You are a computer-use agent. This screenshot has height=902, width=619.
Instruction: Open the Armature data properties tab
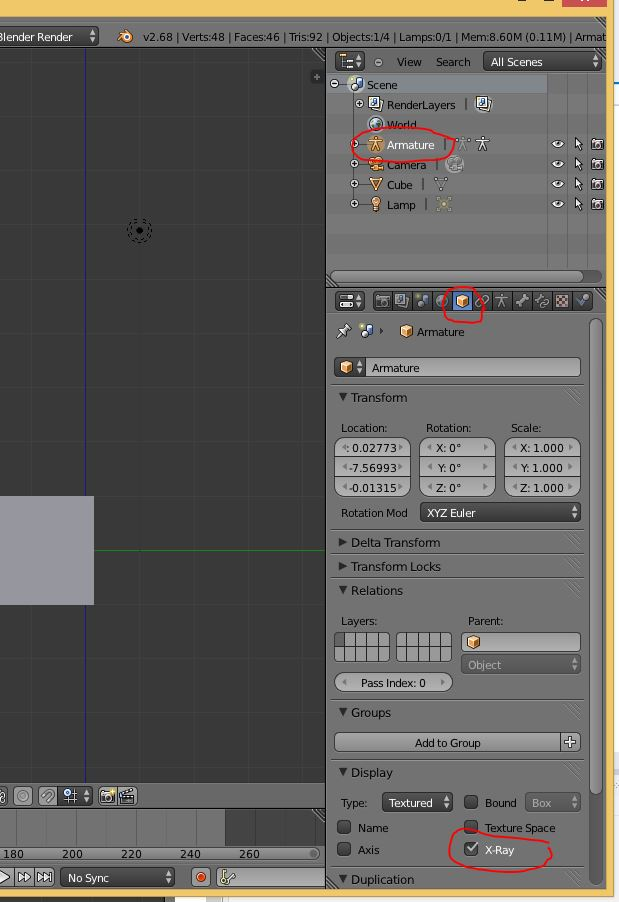(x=502, y=301)
